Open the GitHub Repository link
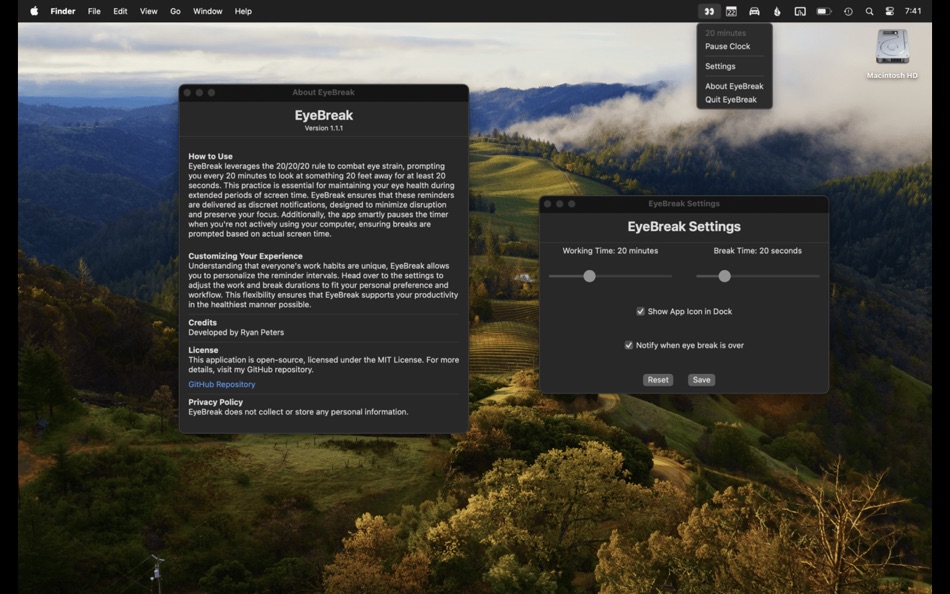Screen dimensions: 950x594 click(222, 384)
